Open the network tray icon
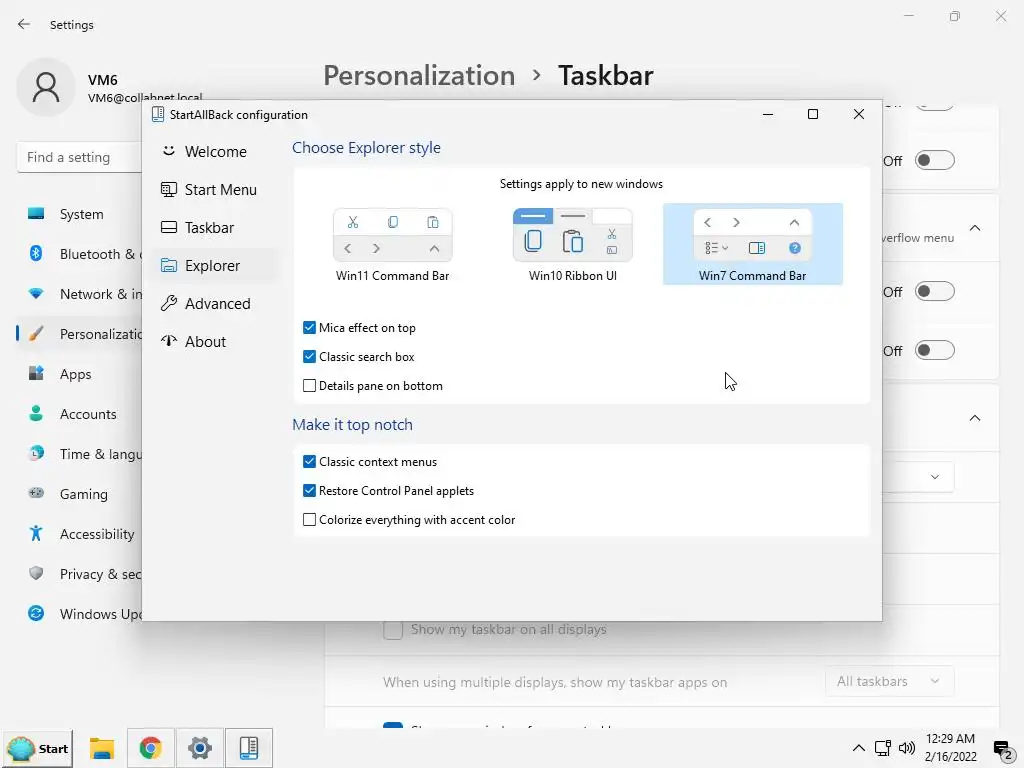 883,748
